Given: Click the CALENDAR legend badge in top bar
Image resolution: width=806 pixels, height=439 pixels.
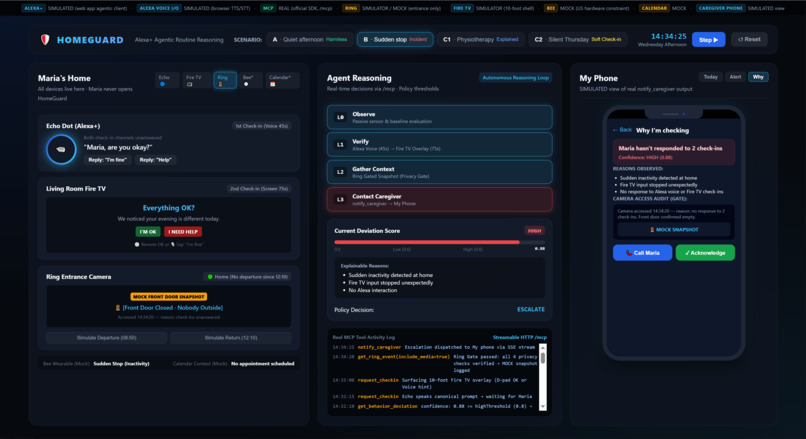Looking at the screenshot, I should point(654,8).
